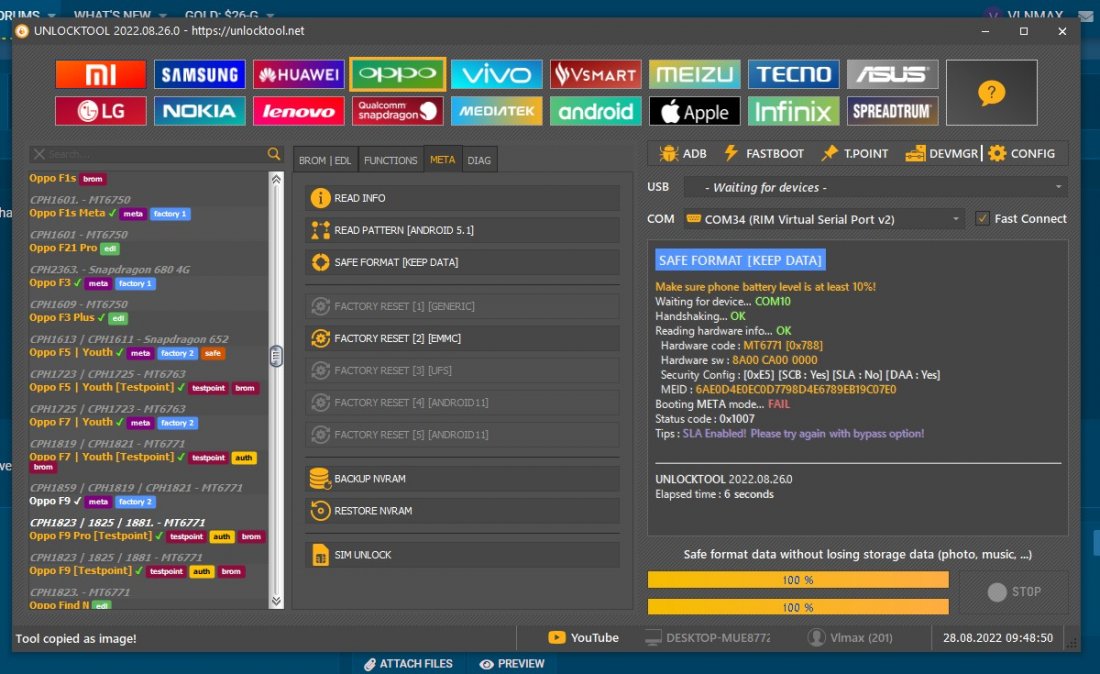Screen dimensions: 1100x674
Task: Select the Huawei brand logo
Action: pyautogui.click(x=299, y=74)
